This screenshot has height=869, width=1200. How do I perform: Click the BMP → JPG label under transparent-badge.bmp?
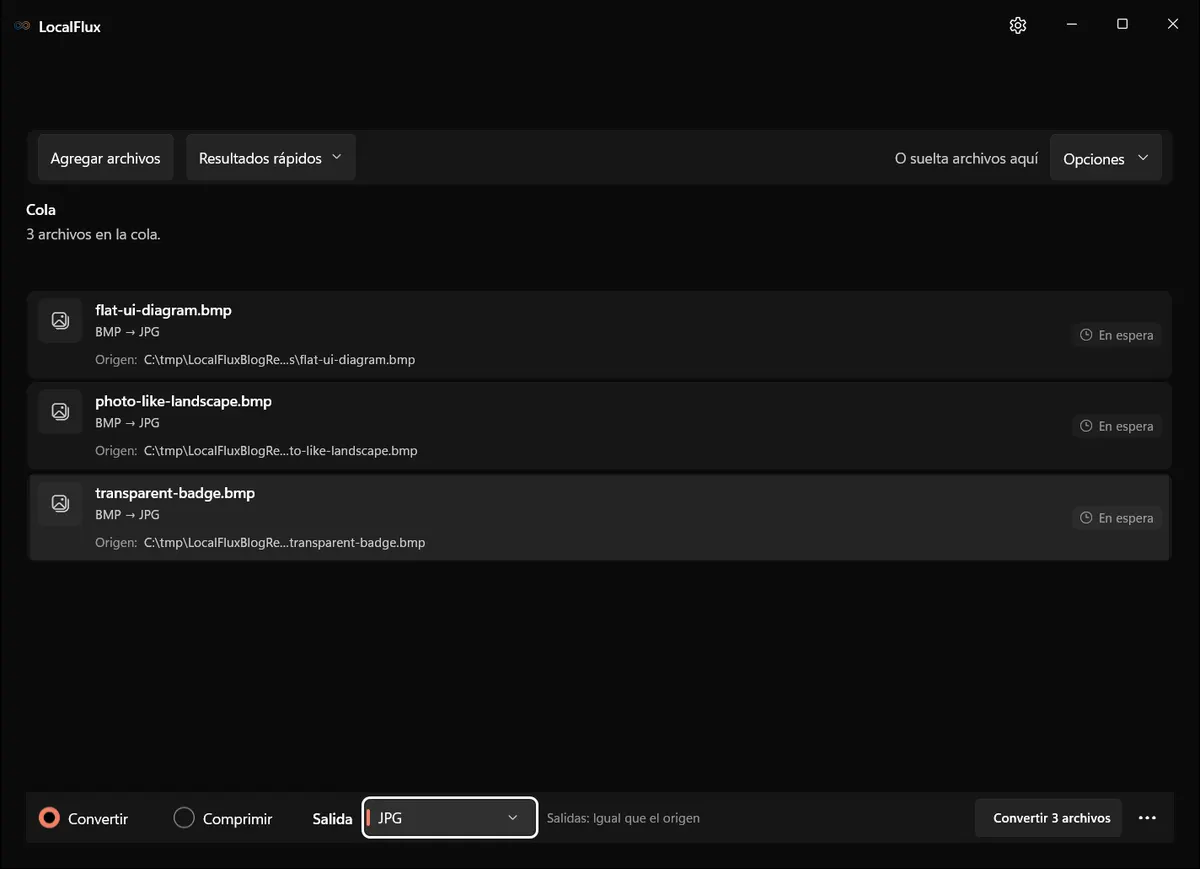click(x=127, y=515)
